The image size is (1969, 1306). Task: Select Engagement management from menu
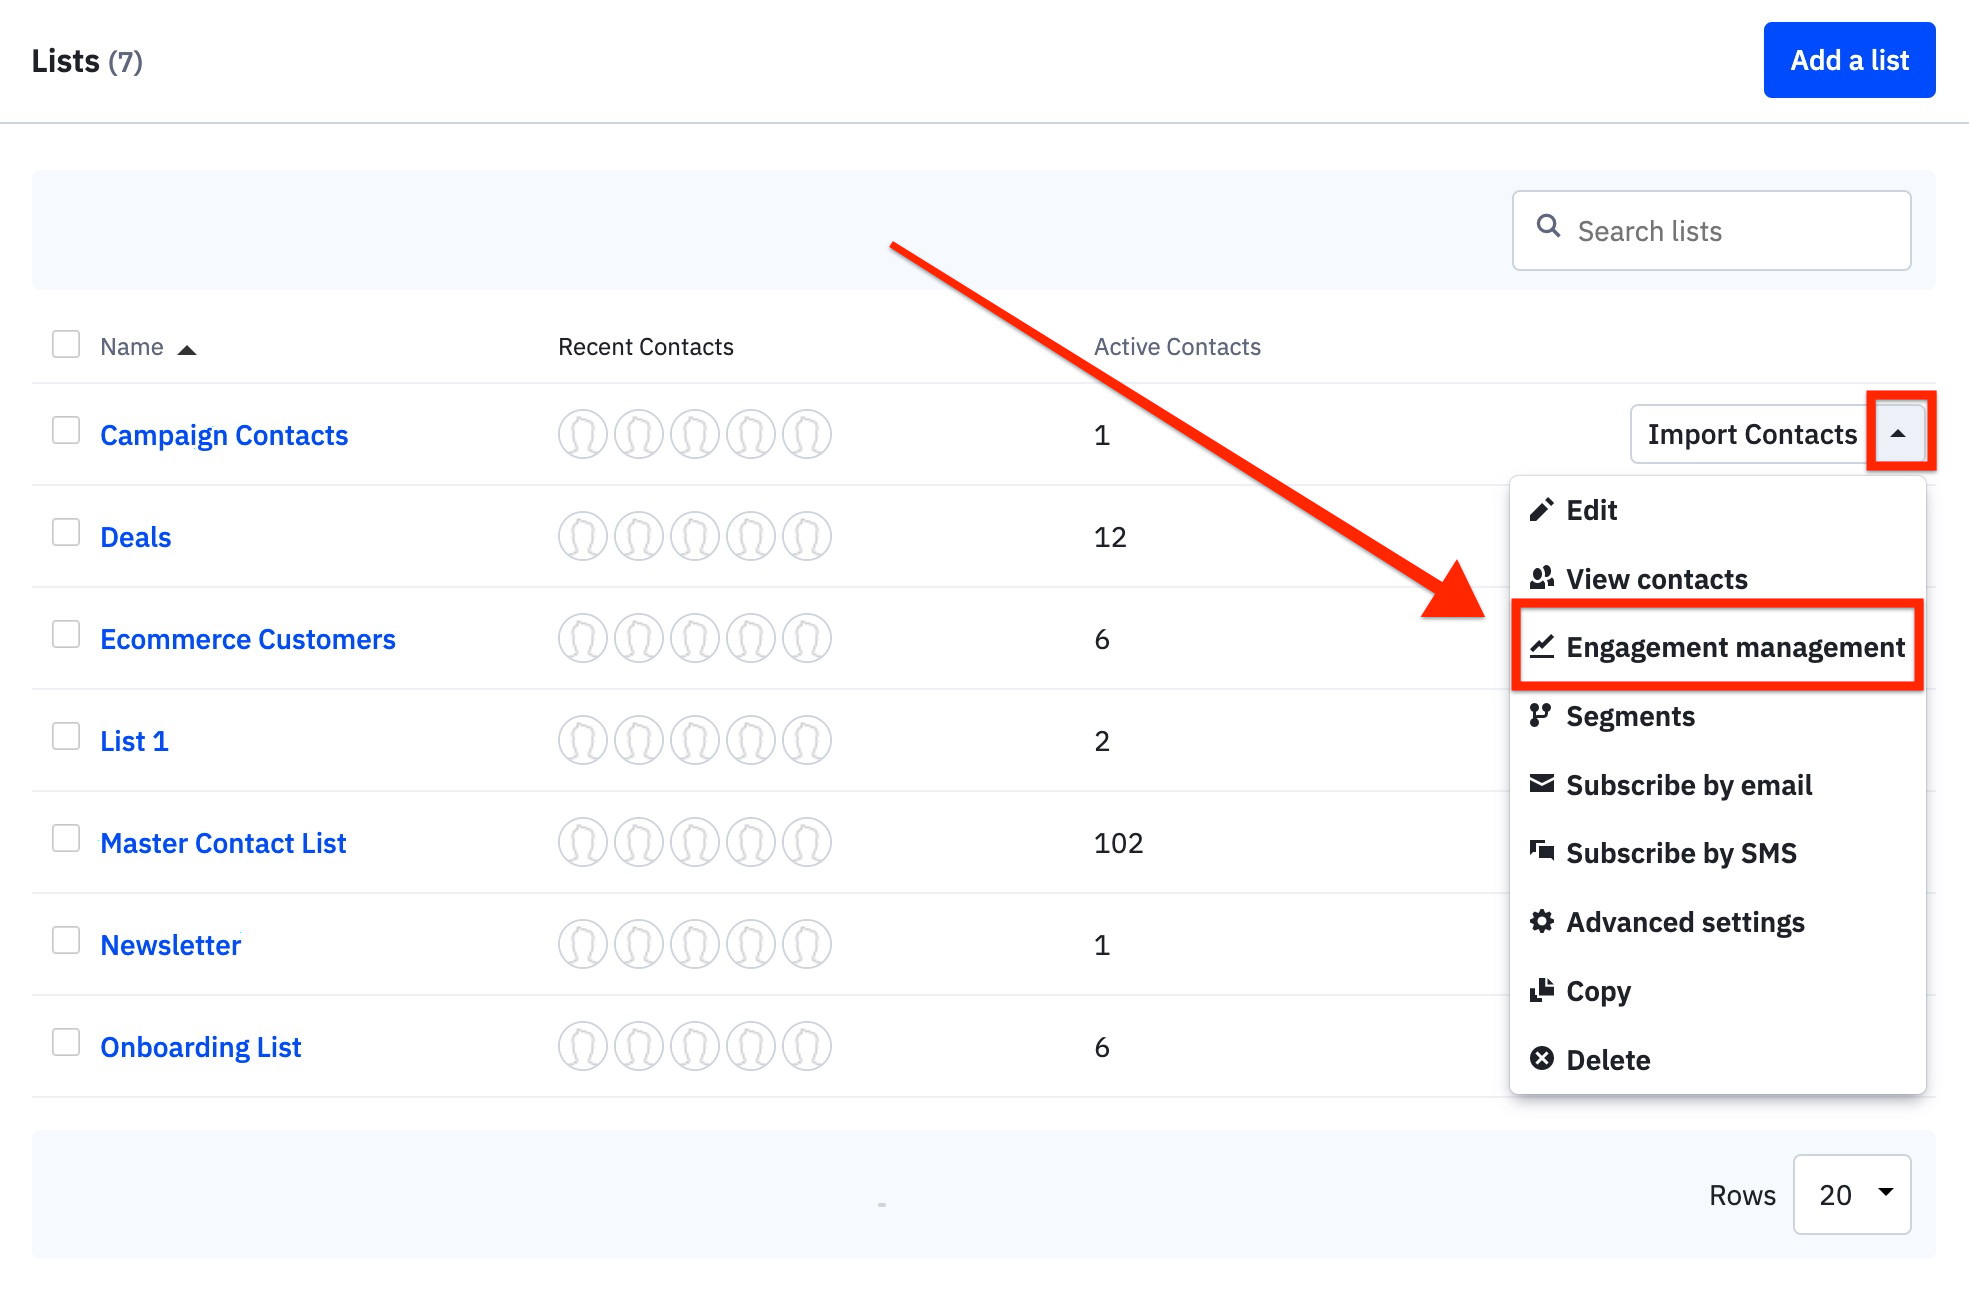click(1734, 647)
